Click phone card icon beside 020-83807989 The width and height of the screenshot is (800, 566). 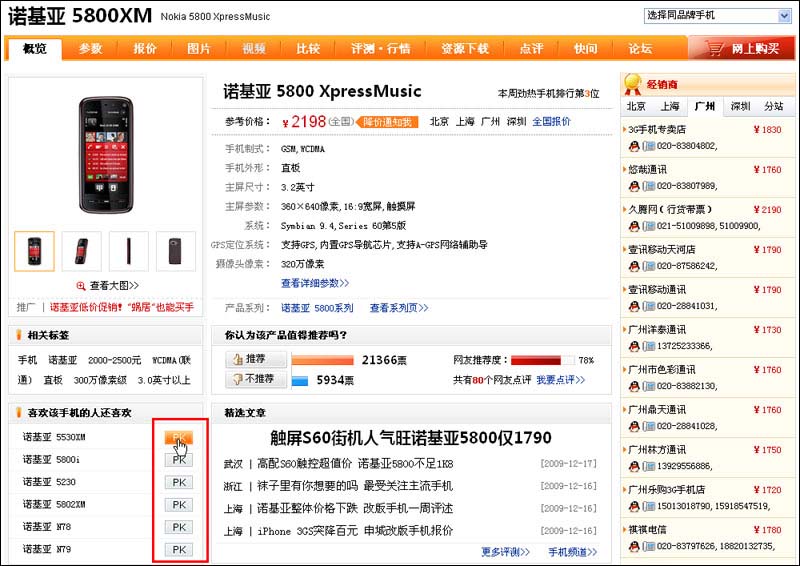coord(648,186)
